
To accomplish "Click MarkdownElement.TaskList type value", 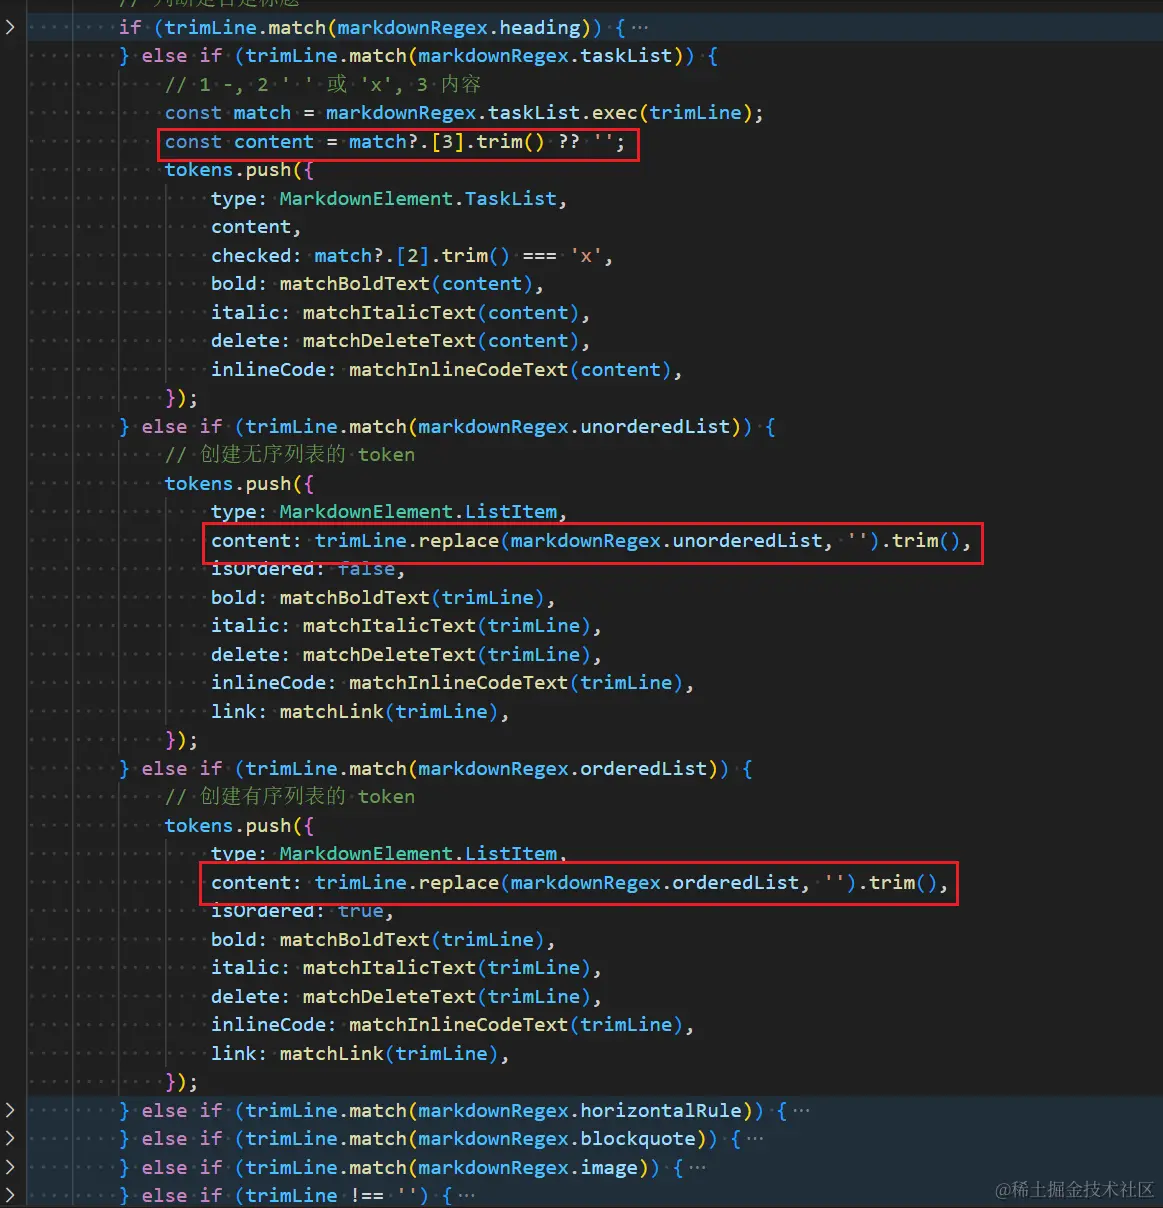I will (x=418, y=199).
